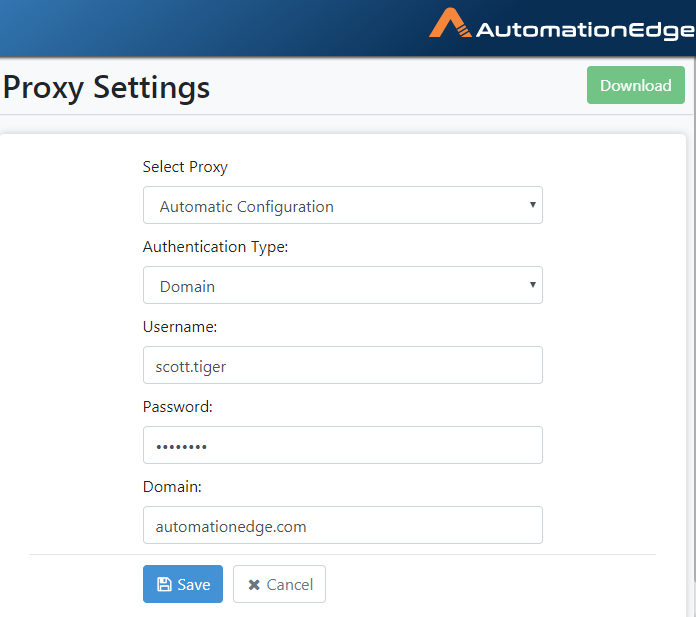Click the Select Proxy label
The image size is (696, 617).
(185, 167)
